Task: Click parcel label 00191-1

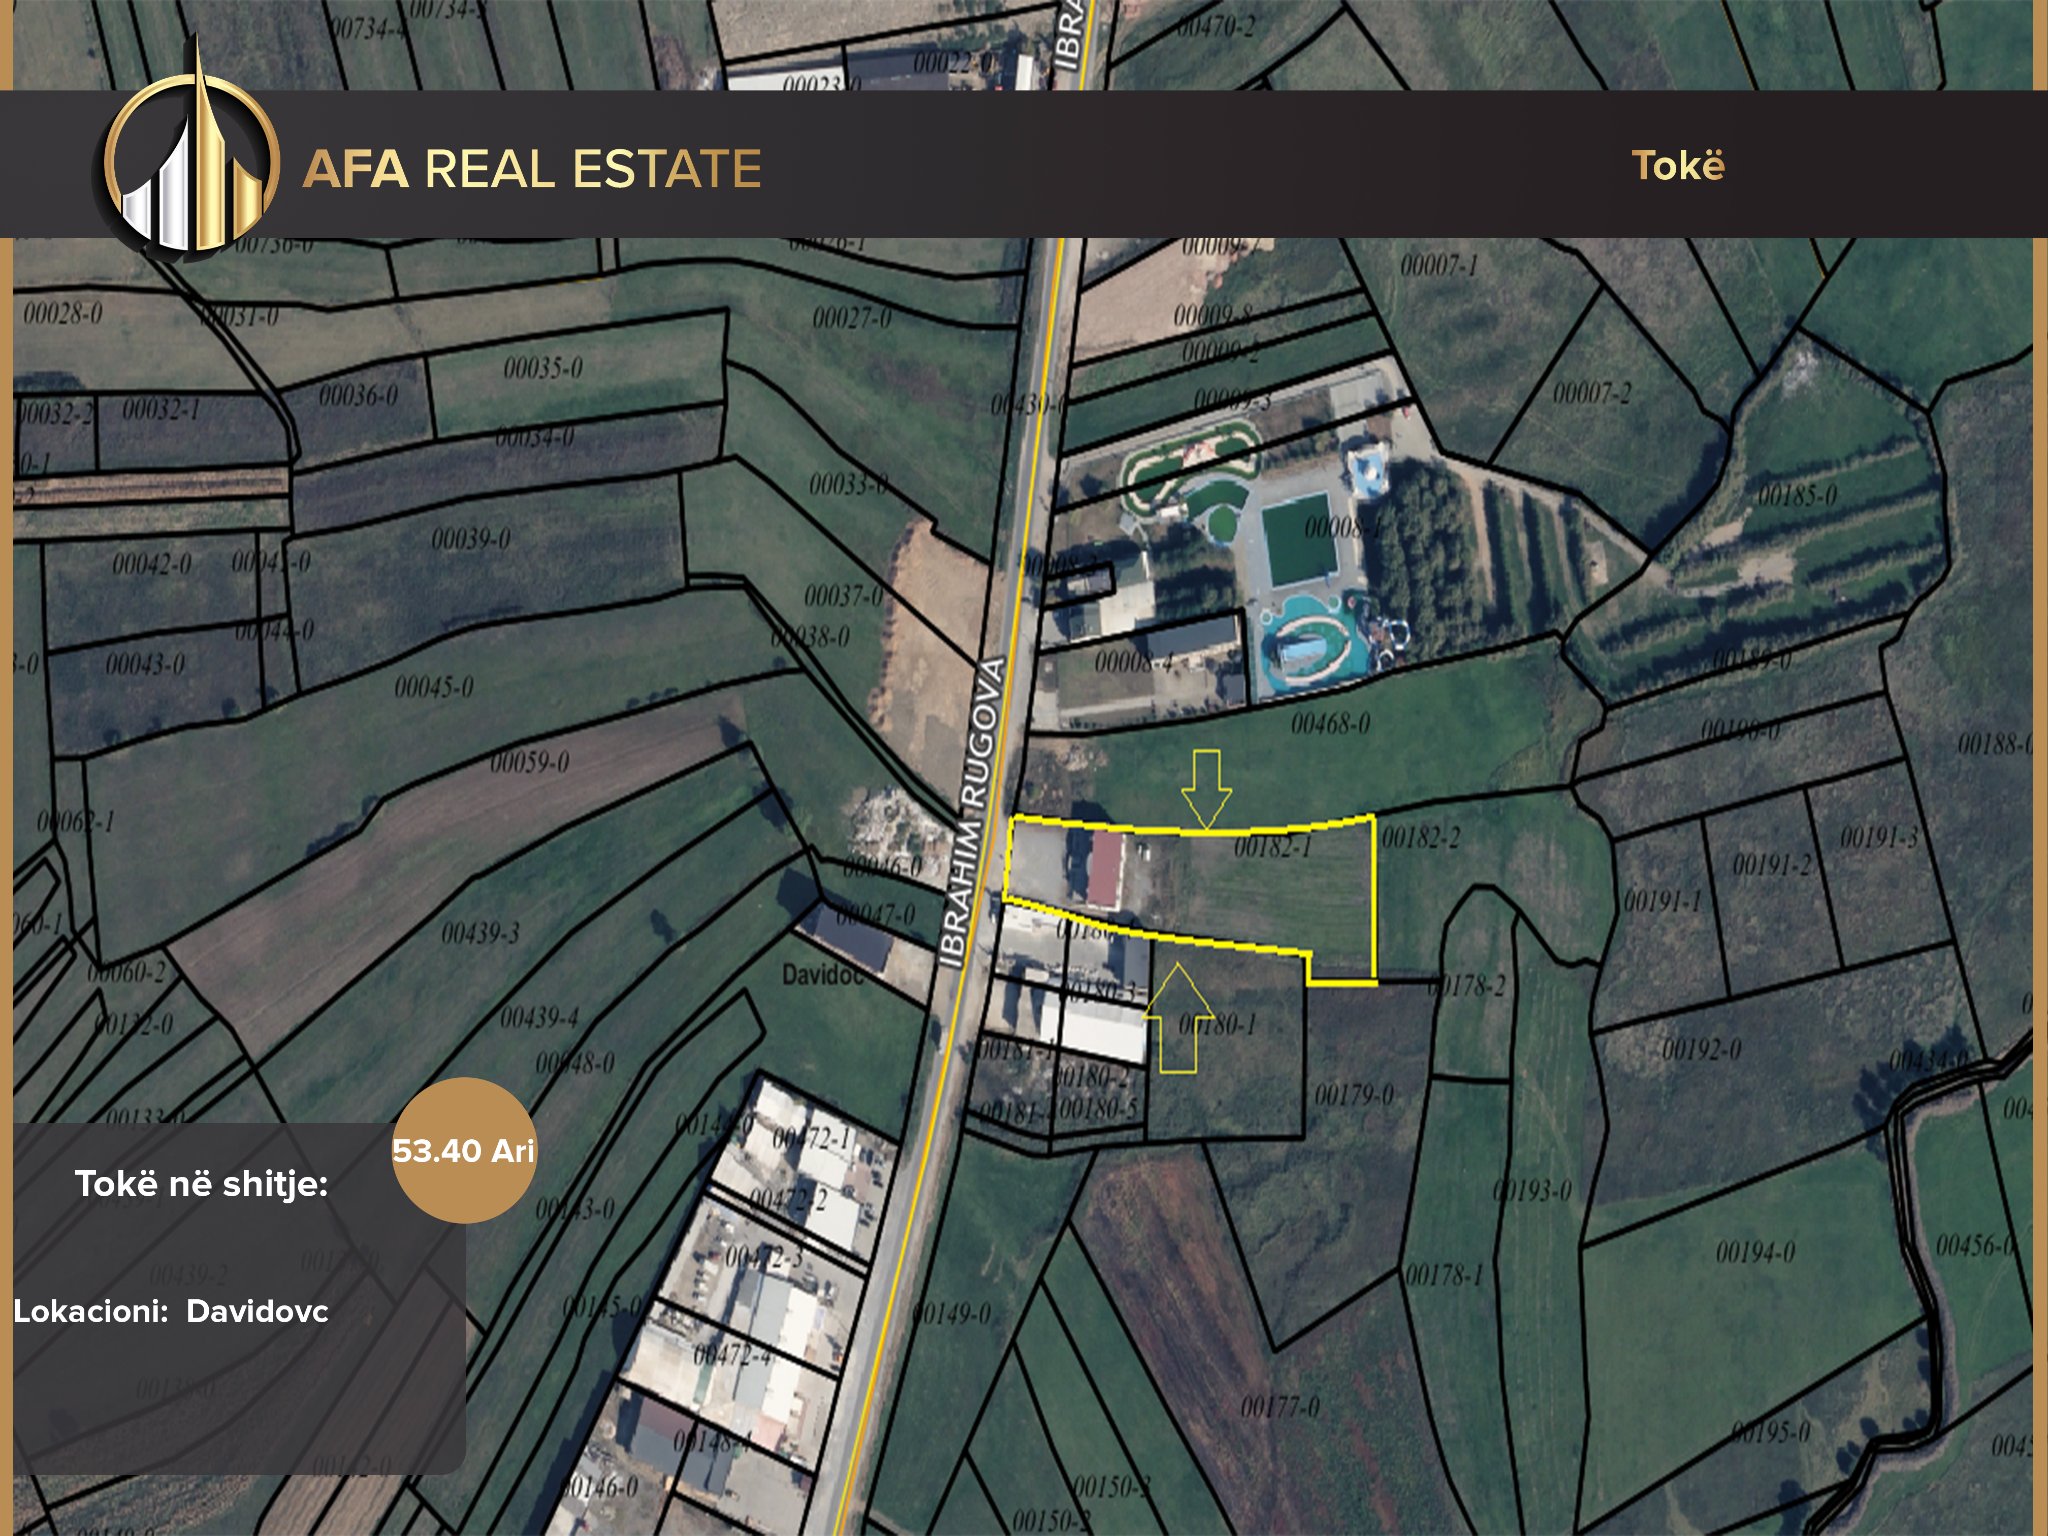Action: click(x=1662, y=901)
